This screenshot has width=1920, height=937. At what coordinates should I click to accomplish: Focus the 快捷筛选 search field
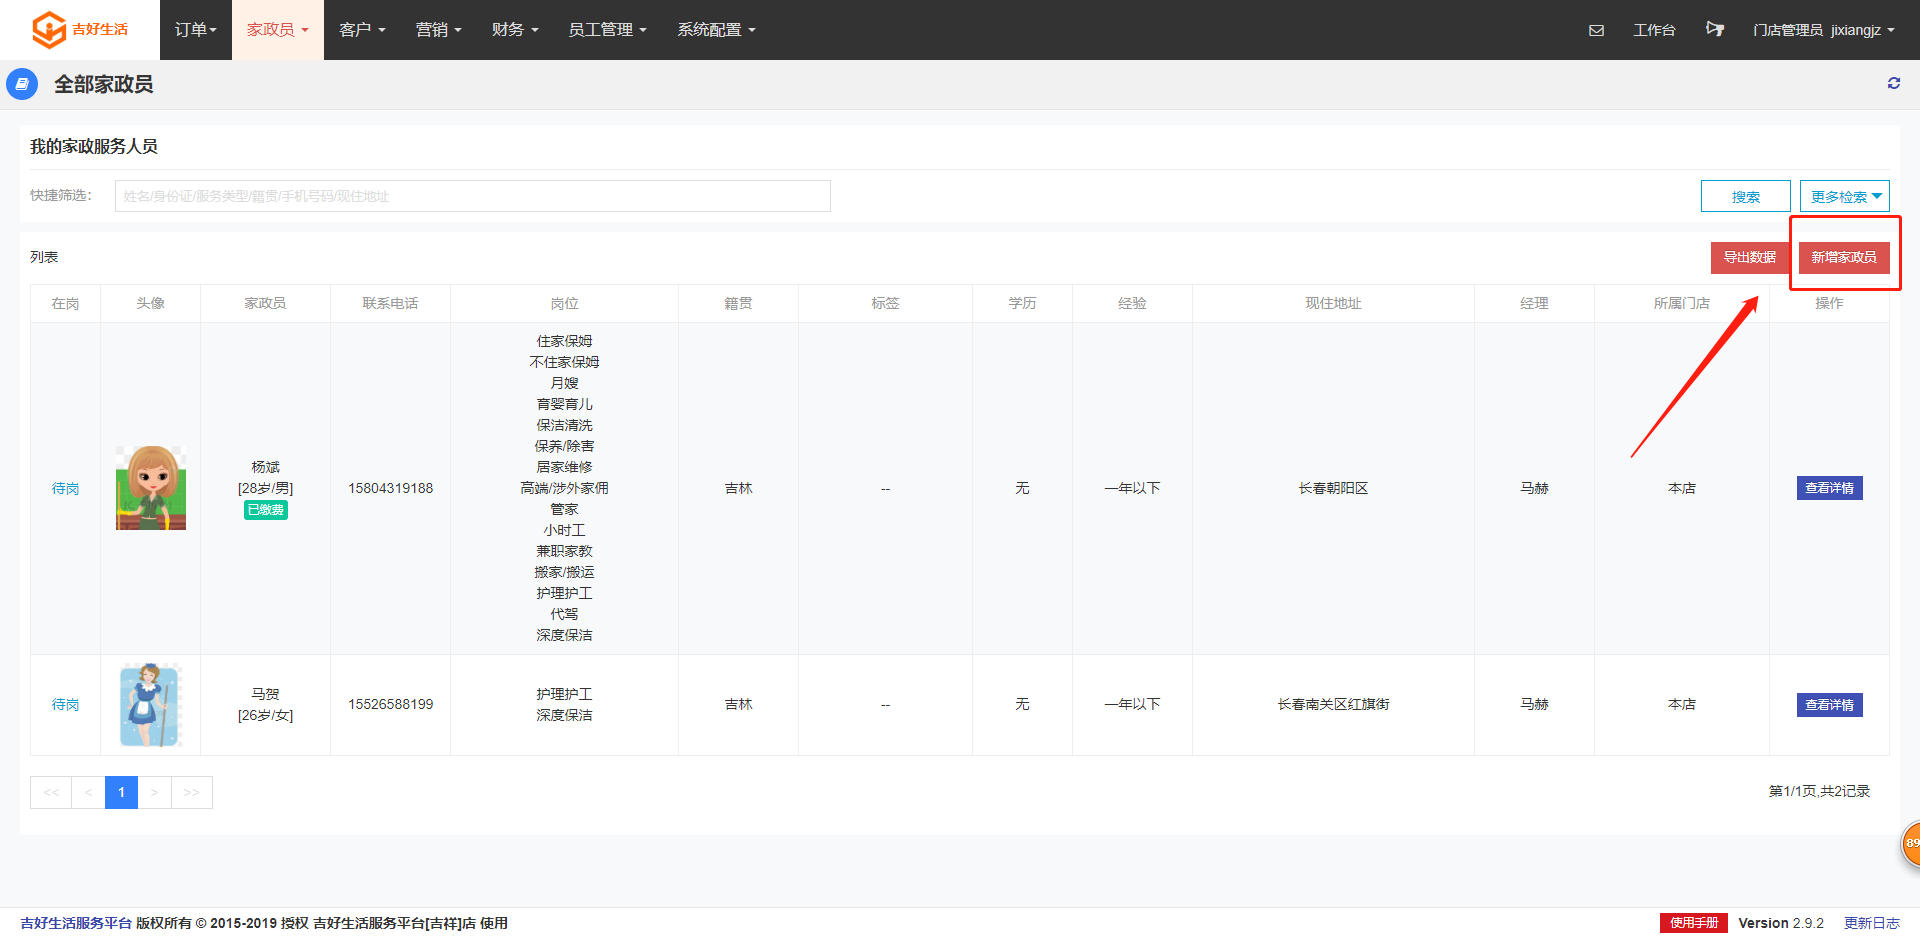tap(473, 196)
